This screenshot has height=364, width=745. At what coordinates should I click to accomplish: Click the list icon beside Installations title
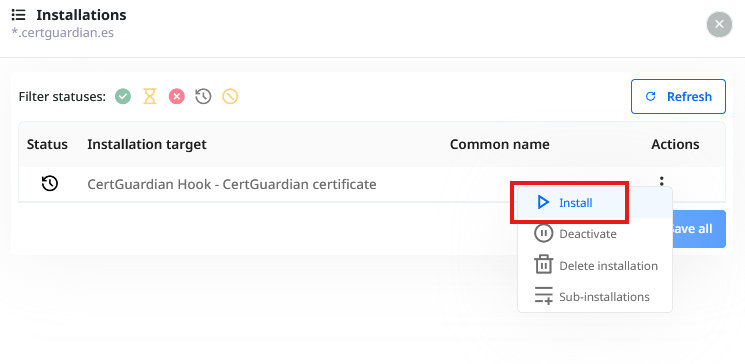coord(19,15)
